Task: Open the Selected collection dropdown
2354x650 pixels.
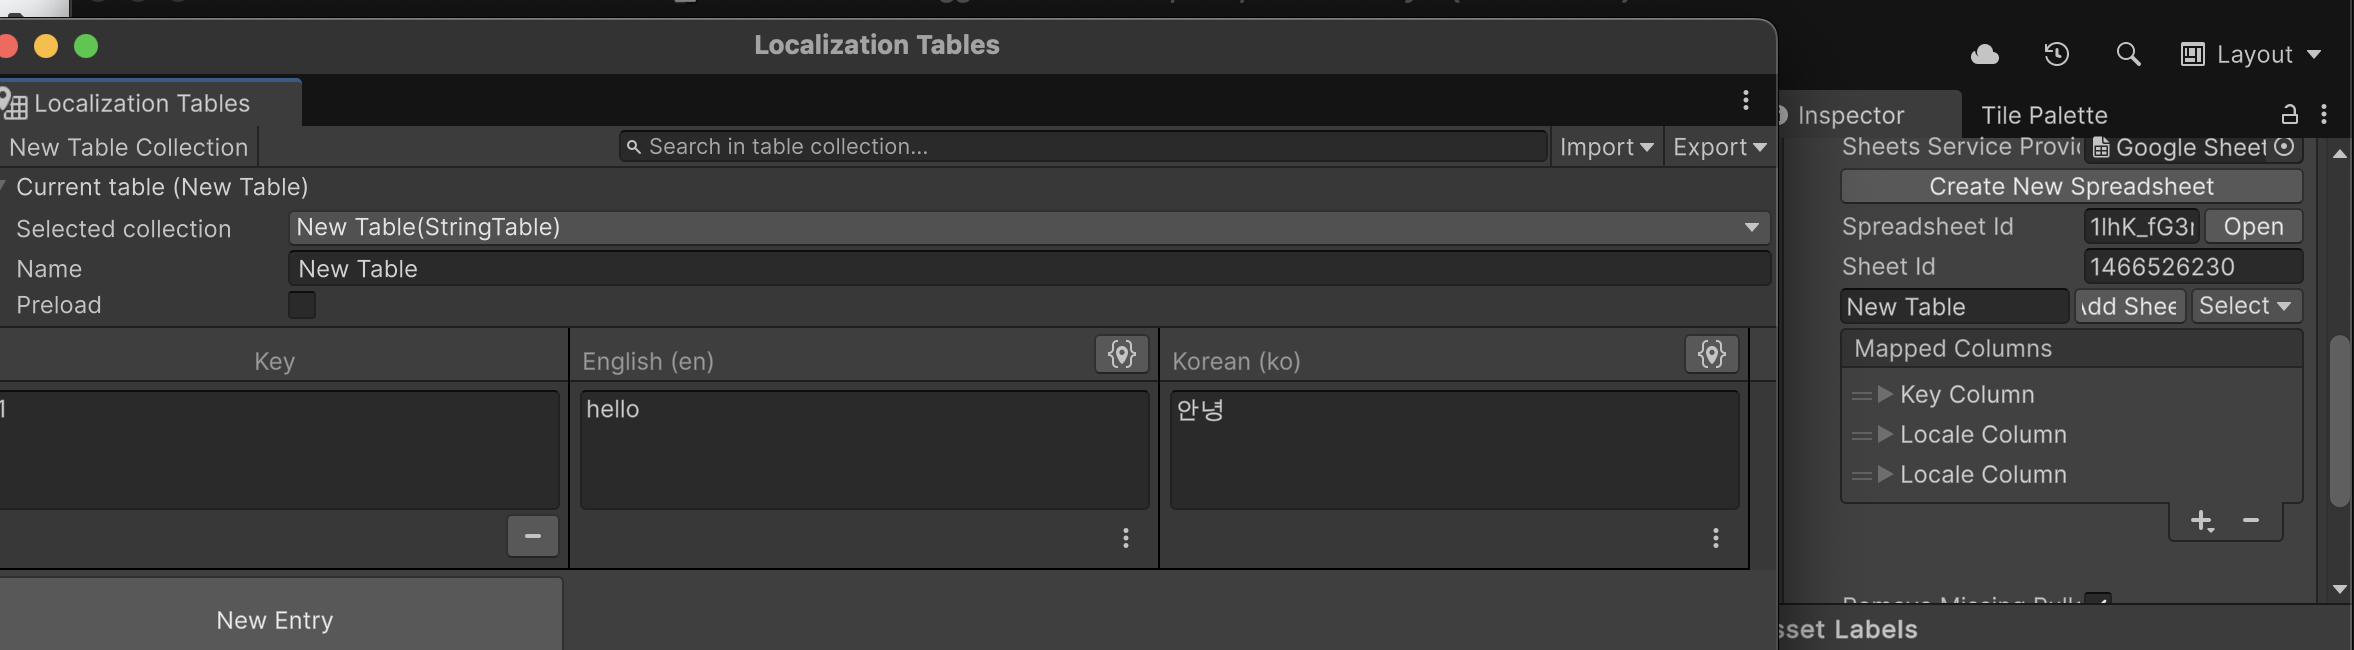Action: [x=1028, y=228]
